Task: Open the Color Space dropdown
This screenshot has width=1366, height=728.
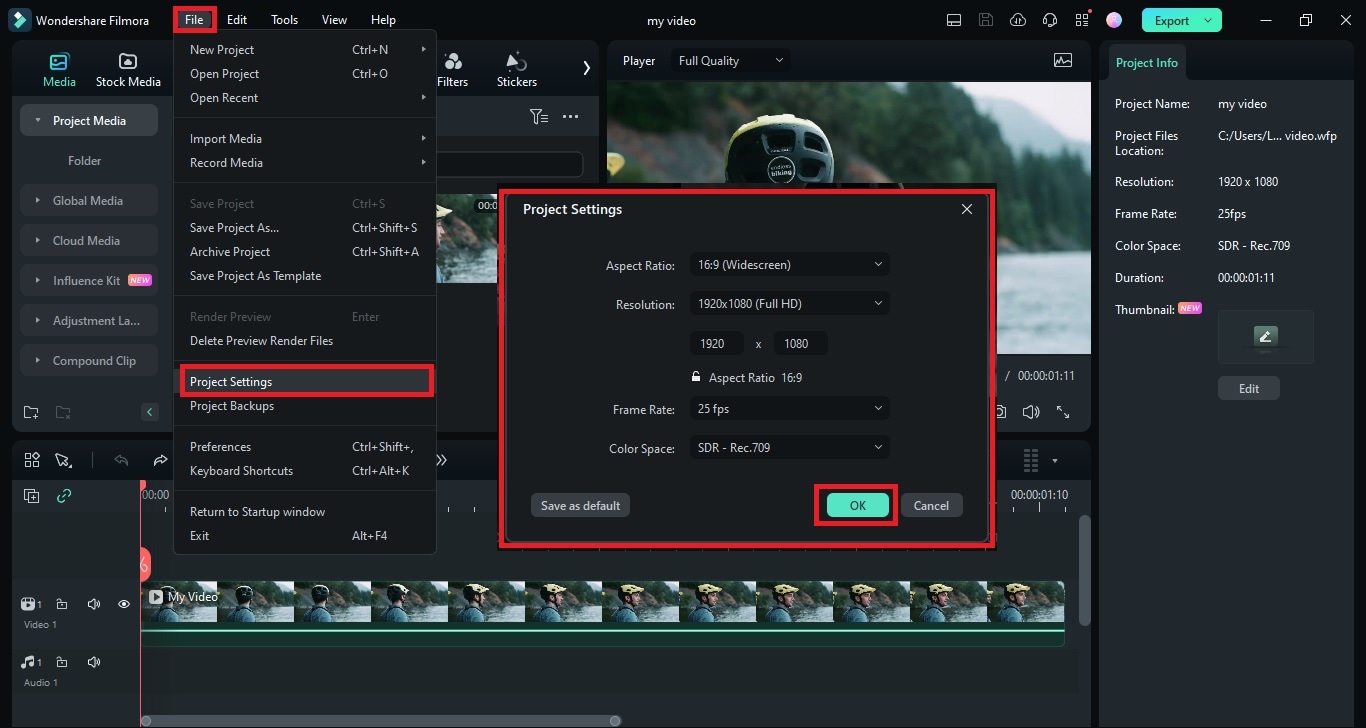Action: [789, 448]
